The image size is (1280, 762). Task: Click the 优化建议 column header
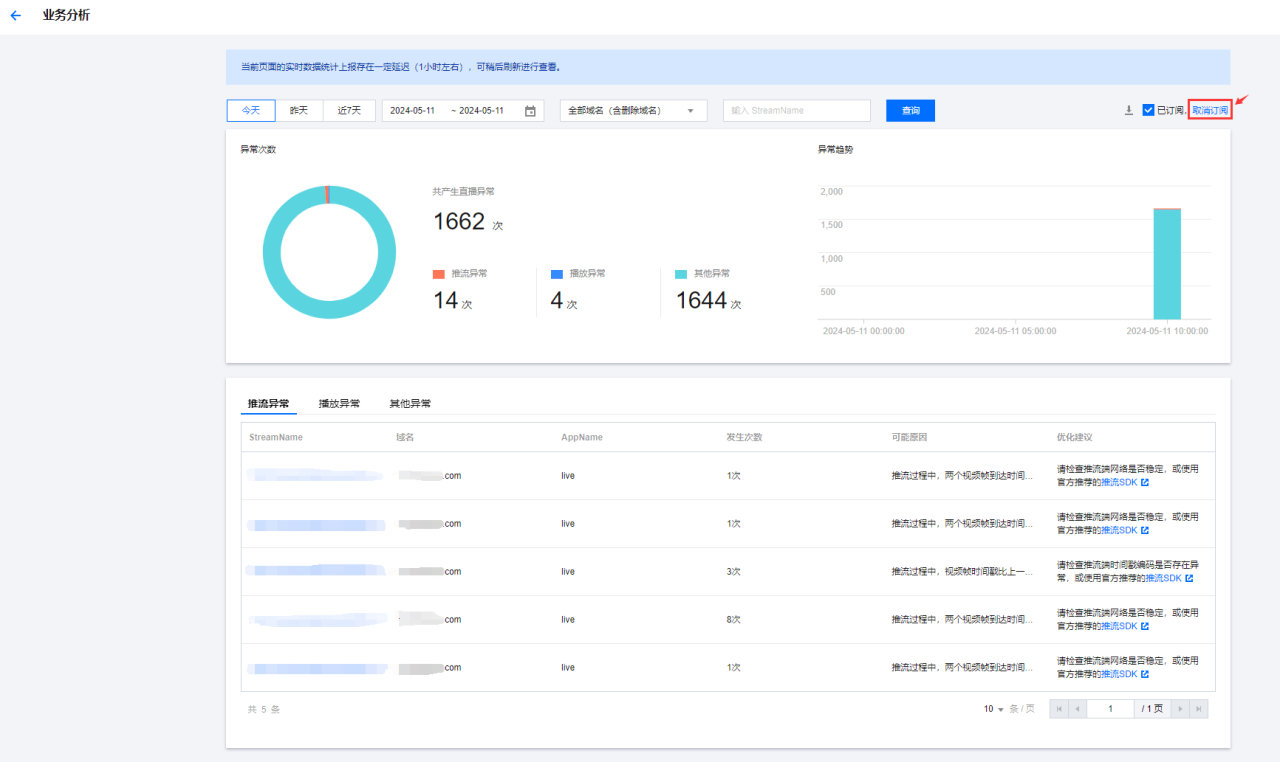pos(1075,437)
